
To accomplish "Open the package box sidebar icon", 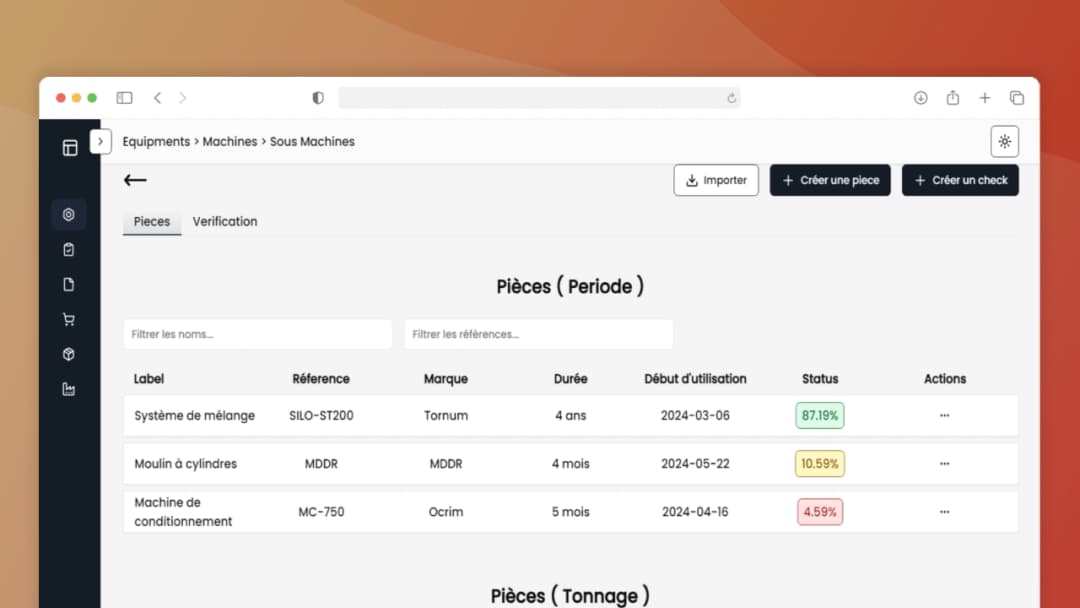I will (69, 354).
